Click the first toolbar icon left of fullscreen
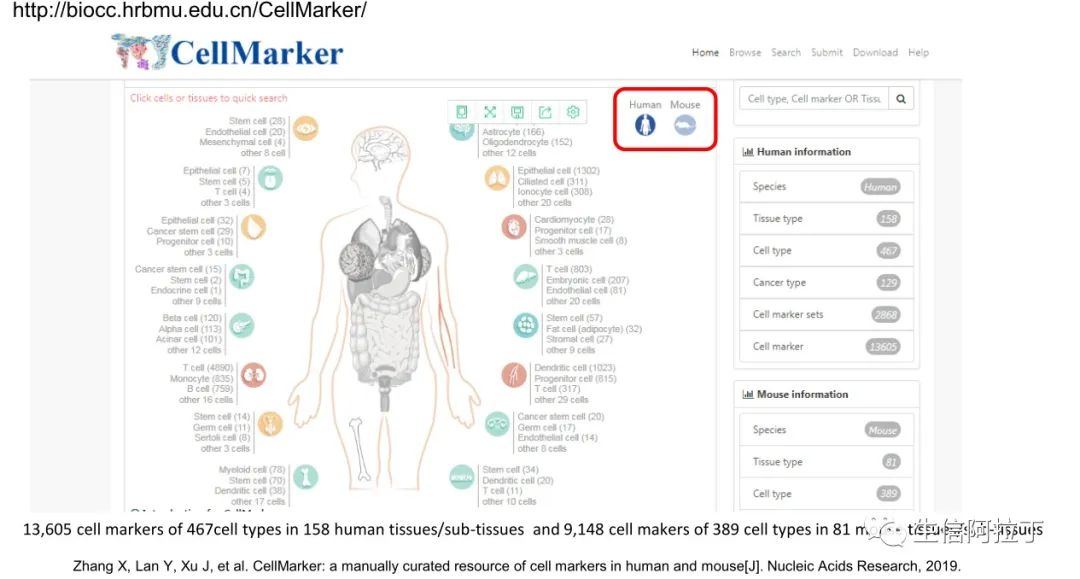The width and height of the screenshot is (1080, 579). pyautogui.click(x=461, y=112)
